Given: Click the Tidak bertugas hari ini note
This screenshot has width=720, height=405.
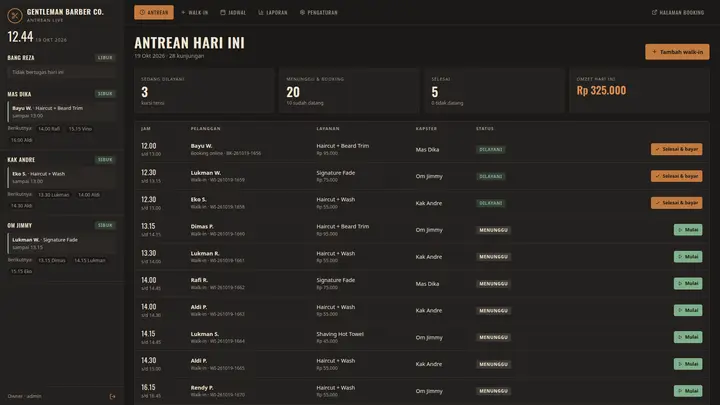Looking at the screenshot, I should (61, 72).
